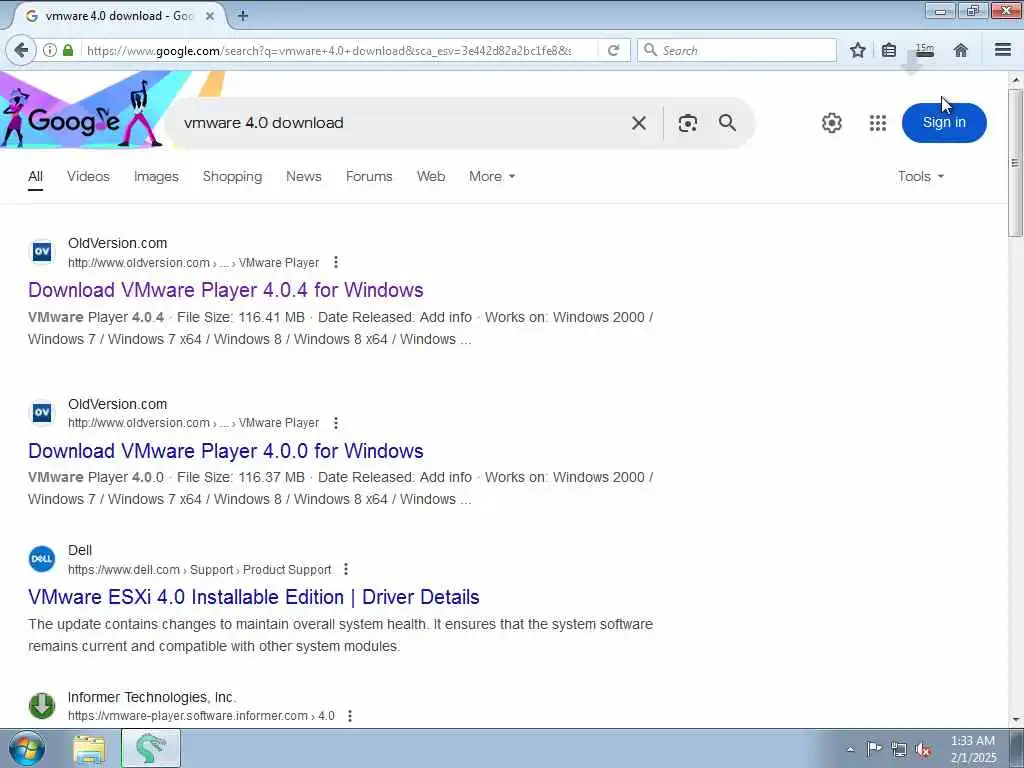This screenshot has height=768, width=1024.
Task: Open Download VMware Player 4.0.0 for Windows
Action: tap(225, 451)
